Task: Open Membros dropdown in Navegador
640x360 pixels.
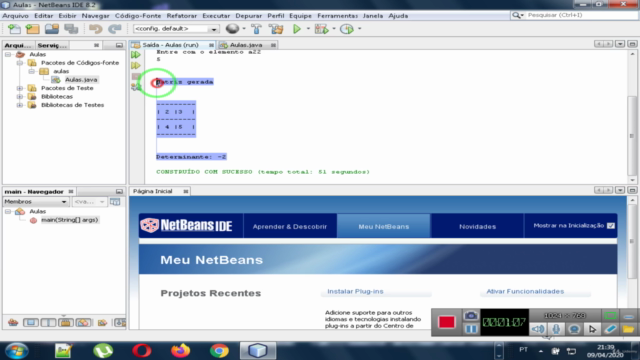Action: [x=36, y=202]
